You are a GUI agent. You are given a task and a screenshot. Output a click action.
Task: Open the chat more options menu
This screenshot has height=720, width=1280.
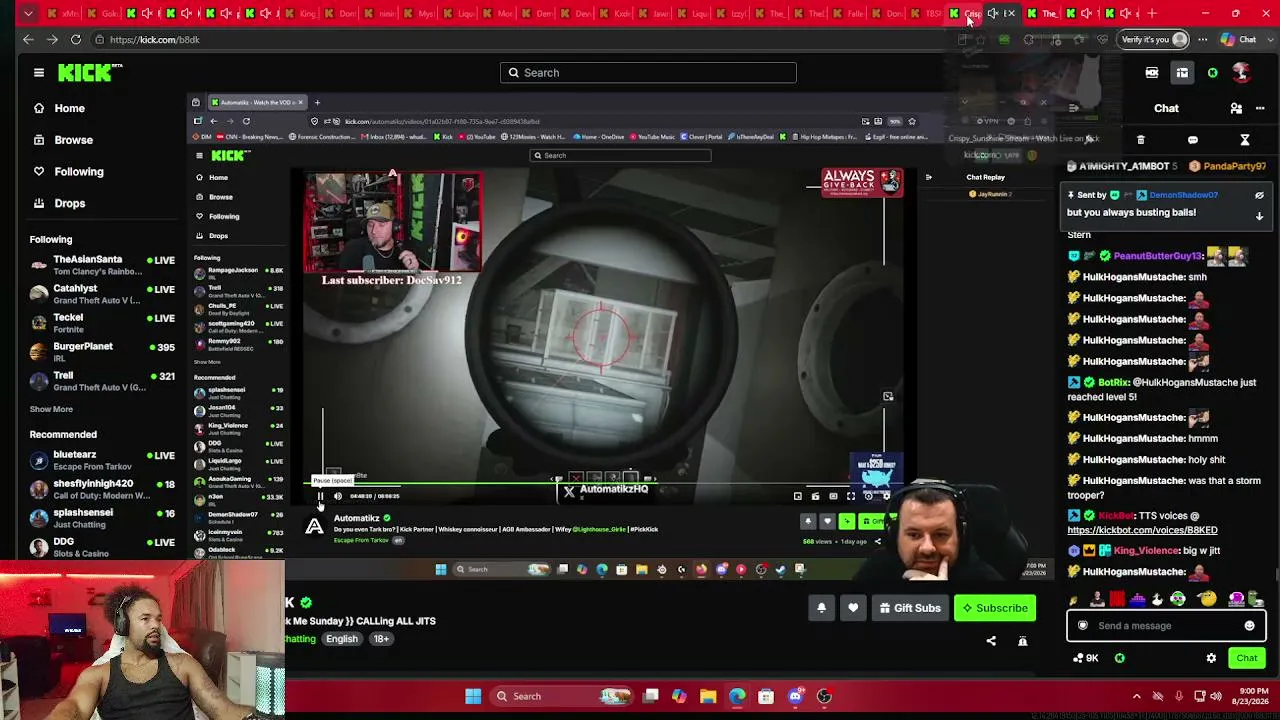click(x=1260, y=108)
